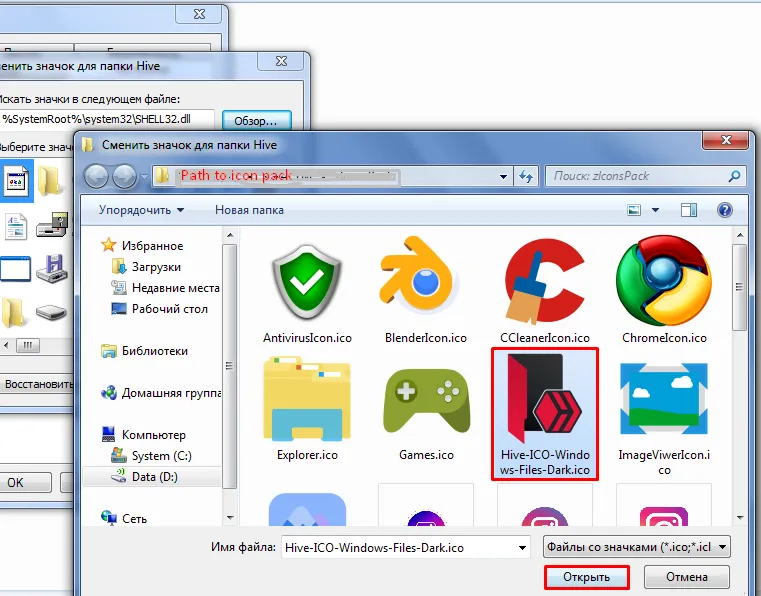761x596 pixels.
Task: Select the yellow folder icon in SHELL32 list
Action: 50,181
